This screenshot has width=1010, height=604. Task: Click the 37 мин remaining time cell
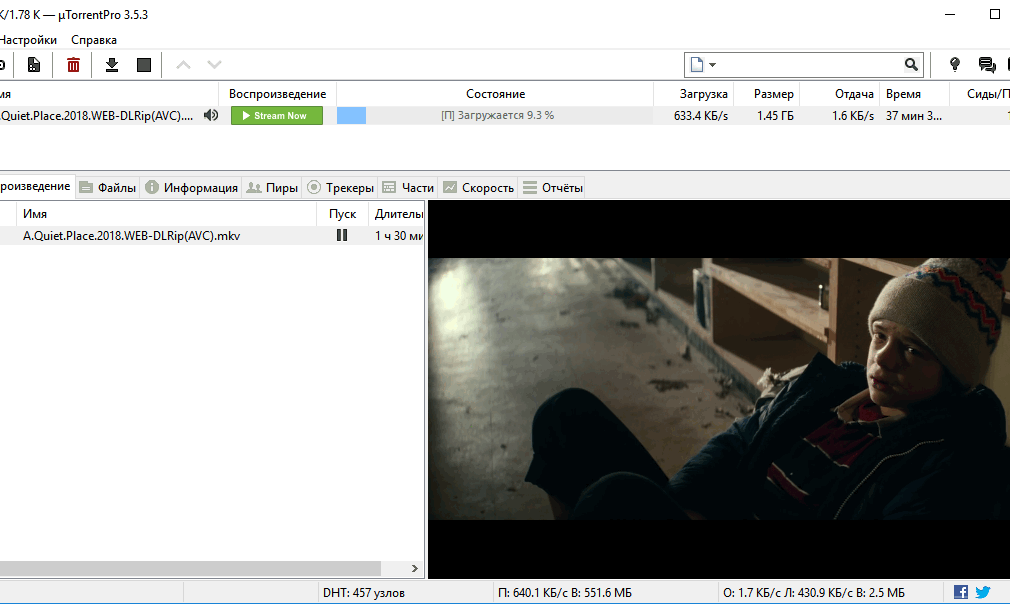click(x=913, y=116)
